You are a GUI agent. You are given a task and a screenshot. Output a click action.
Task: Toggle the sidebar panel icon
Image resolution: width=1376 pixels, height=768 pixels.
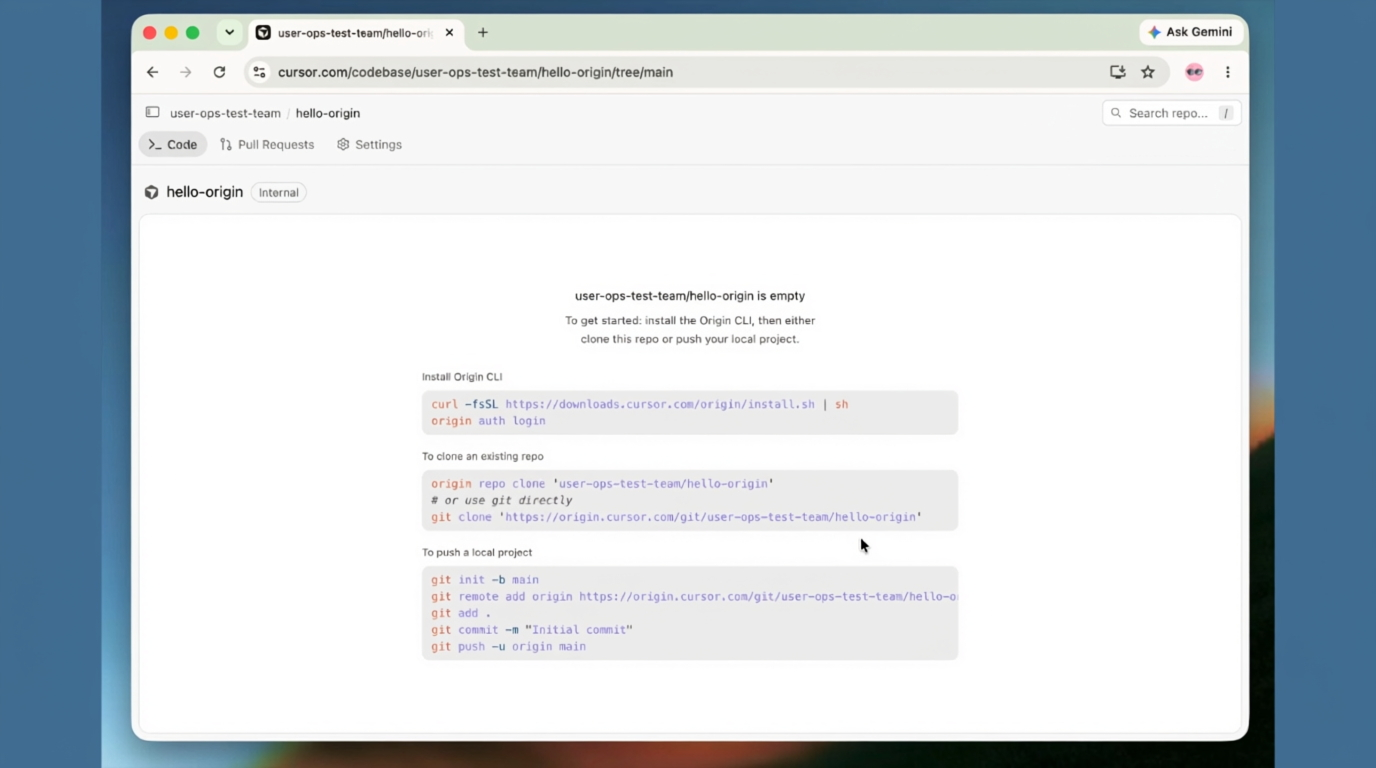coord(152,113)
